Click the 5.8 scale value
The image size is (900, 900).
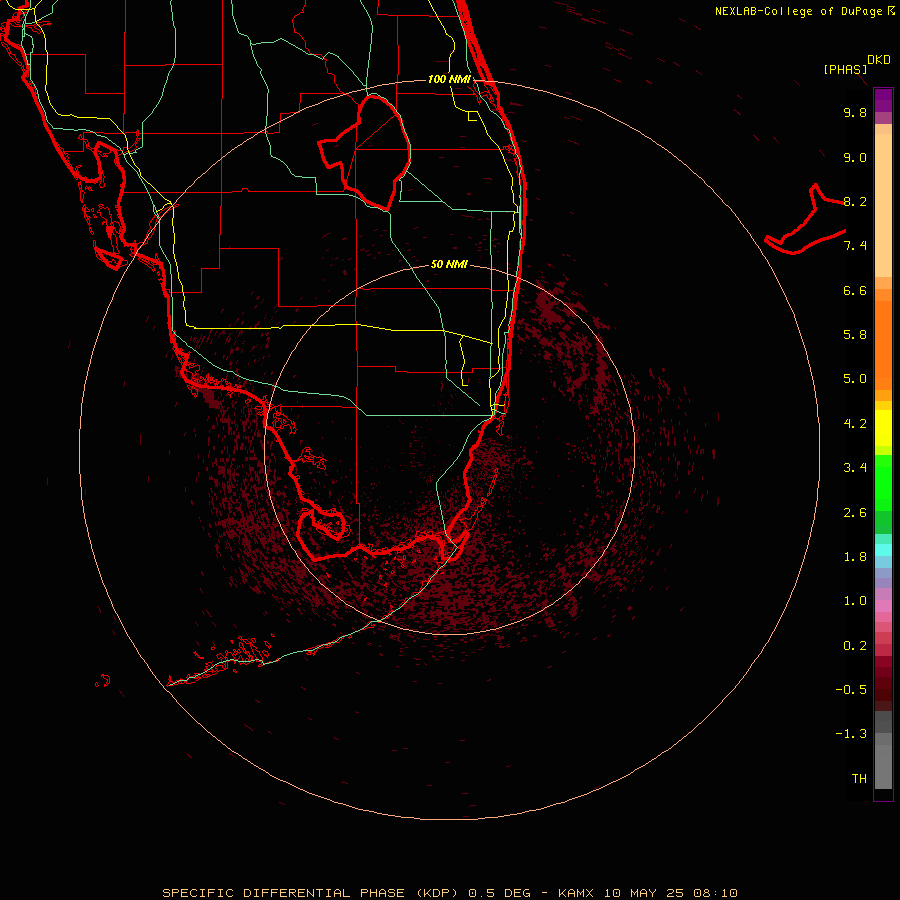pyautogui.click(x=855, y=335)
